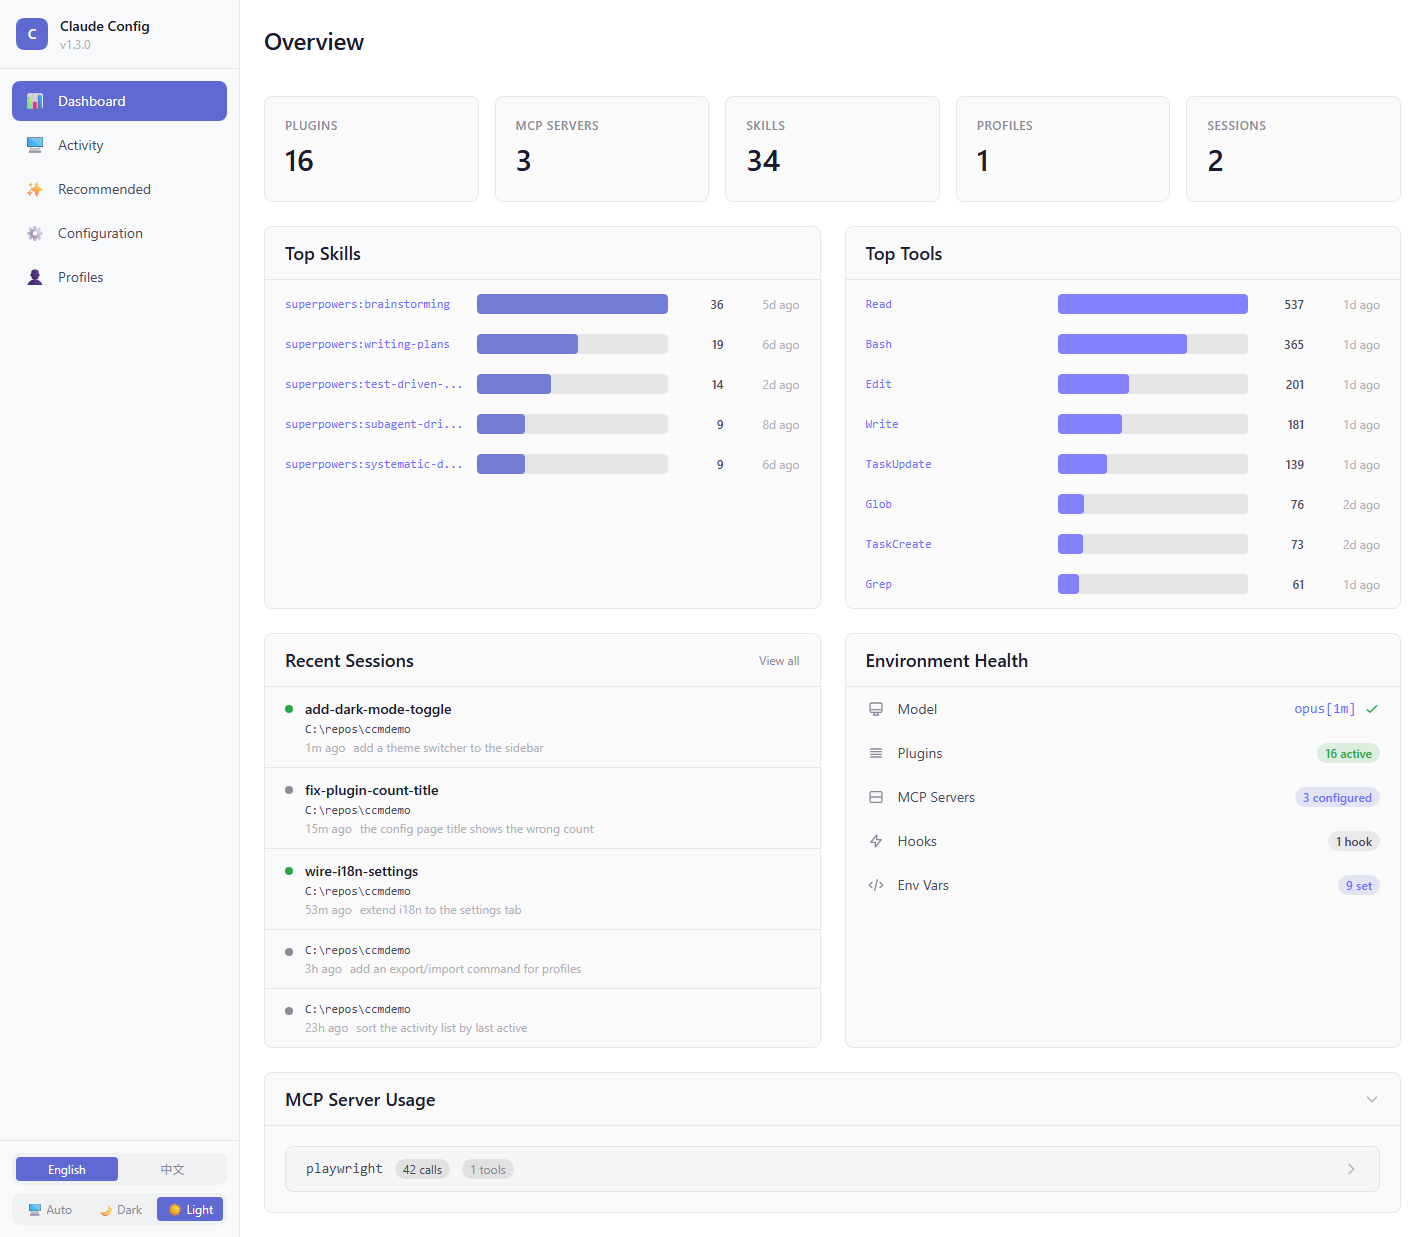Click the Read tool usage bar
The height and width of the screenshot is (1237, 1425).
[1152, 304]
